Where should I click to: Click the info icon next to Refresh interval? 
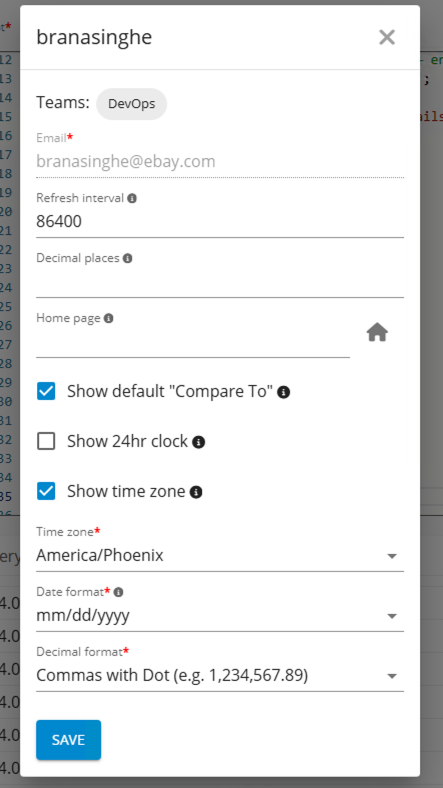[132, 199]
